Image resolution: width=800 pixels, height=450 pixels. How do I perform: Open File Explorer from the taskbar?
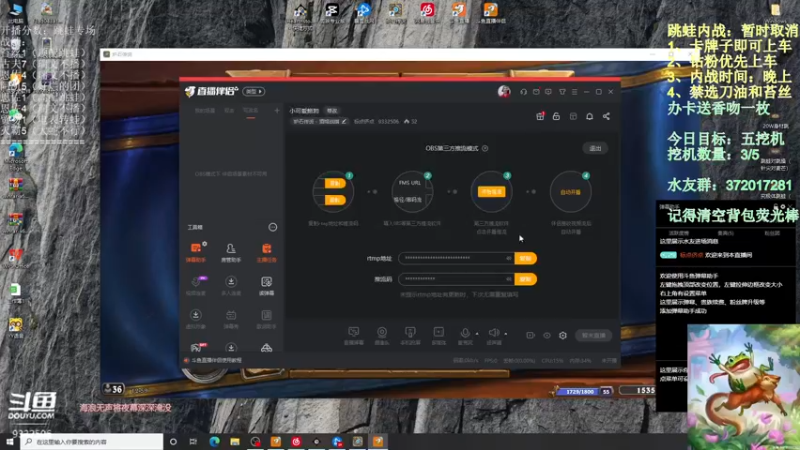coord(235,442)
